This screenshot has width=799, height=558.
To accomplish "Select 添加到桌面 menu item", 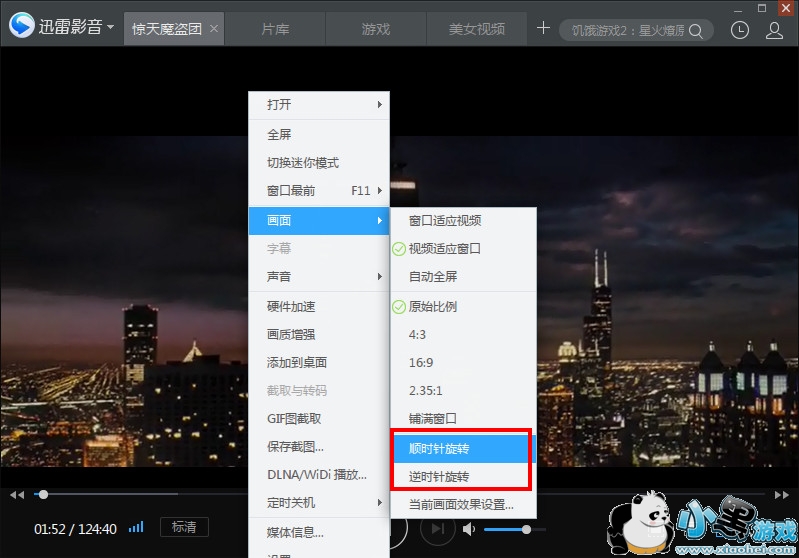I will pos(319,363).
